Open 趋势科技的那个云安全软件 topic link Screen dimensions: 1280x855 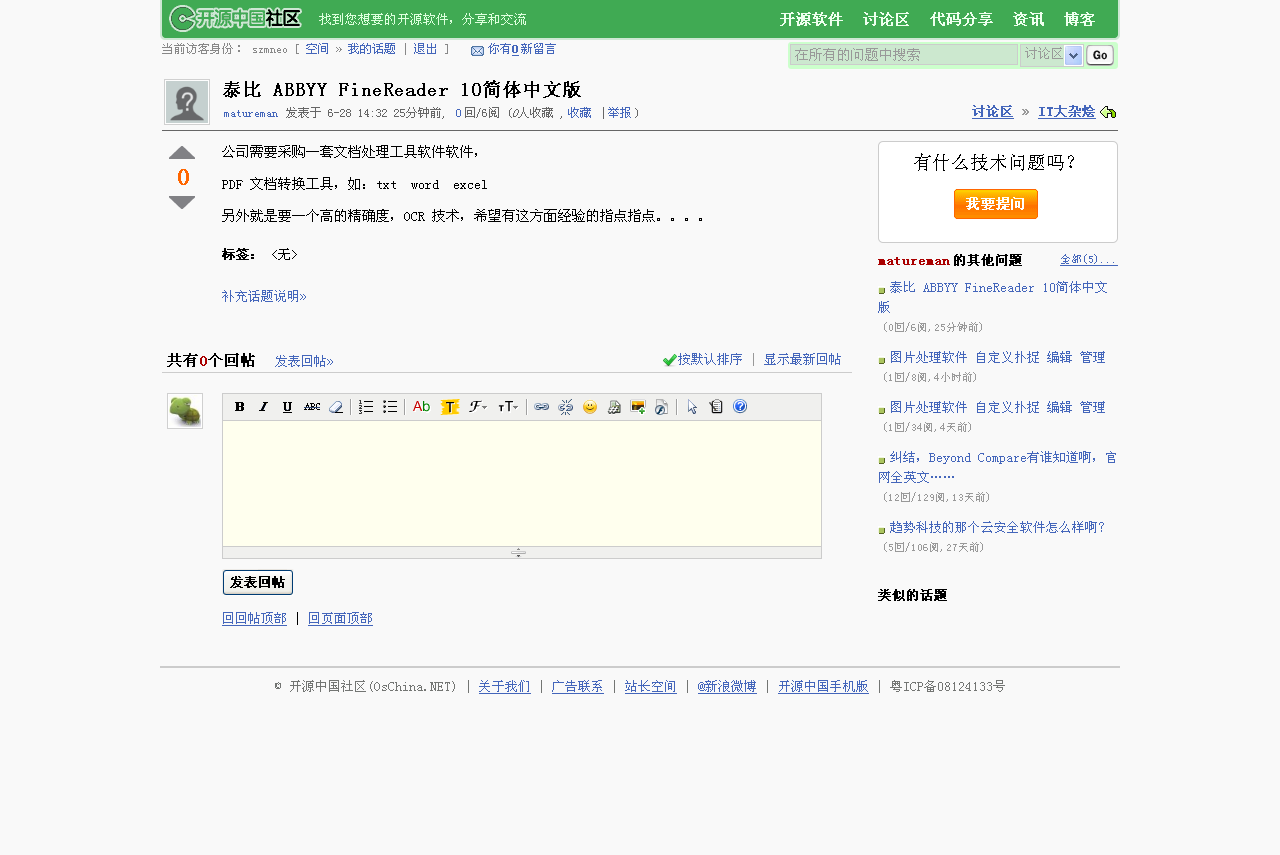[997, 527]
